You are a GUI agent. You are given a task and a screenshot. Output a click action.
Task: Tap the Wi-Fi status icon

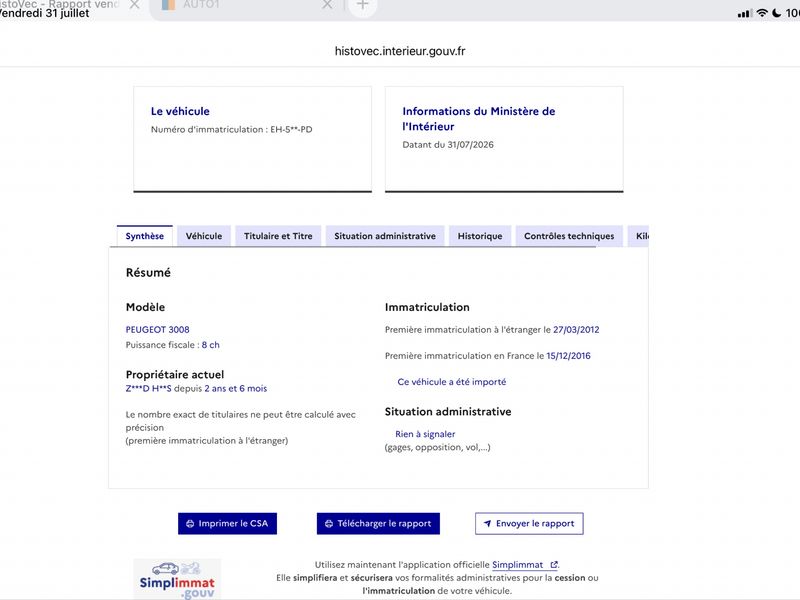pos(762,13)
